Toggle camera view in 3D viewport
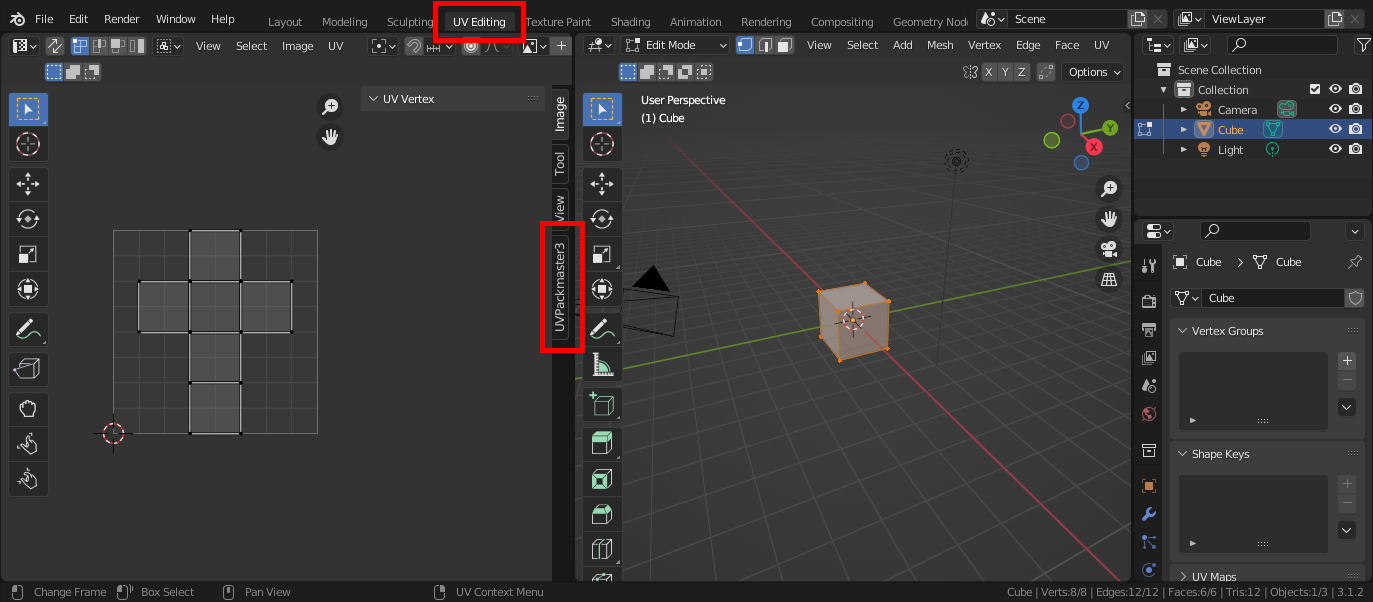Screen dimensions: 1373x602 click(1109, 249)
